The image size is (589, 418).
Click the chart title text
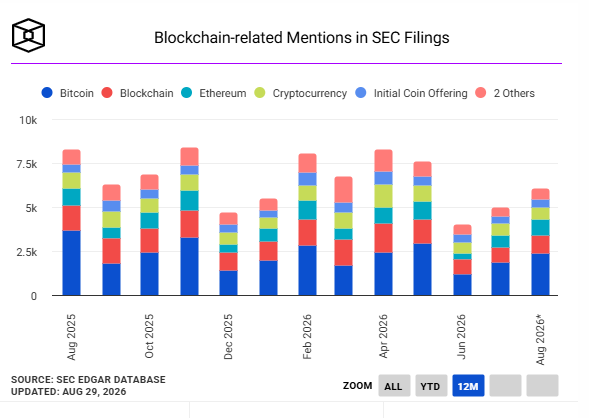pos(302,38)
